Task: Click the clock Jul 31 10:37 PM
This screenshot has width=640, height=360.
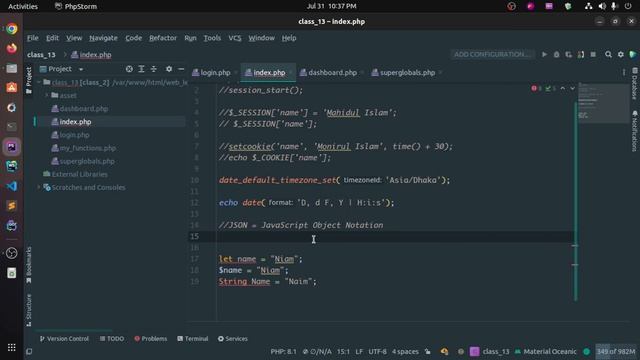Action: point(331,6)
